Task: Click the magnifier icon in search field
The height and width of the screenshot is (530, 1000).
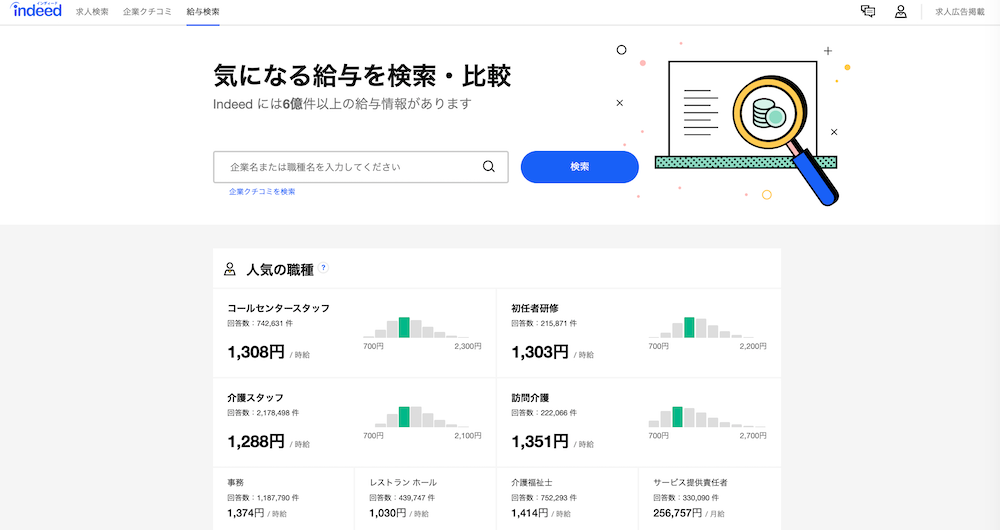Action: click(x=488, y=167)
